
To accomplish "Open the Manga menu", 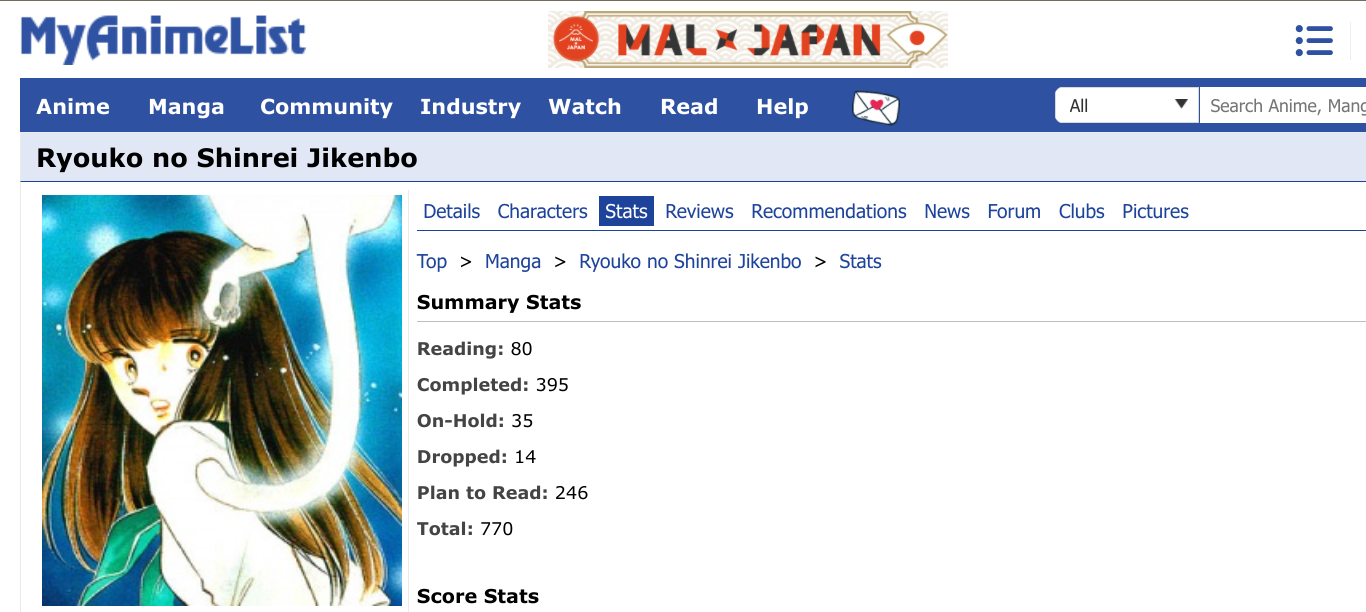I will [x=186, y=106].
